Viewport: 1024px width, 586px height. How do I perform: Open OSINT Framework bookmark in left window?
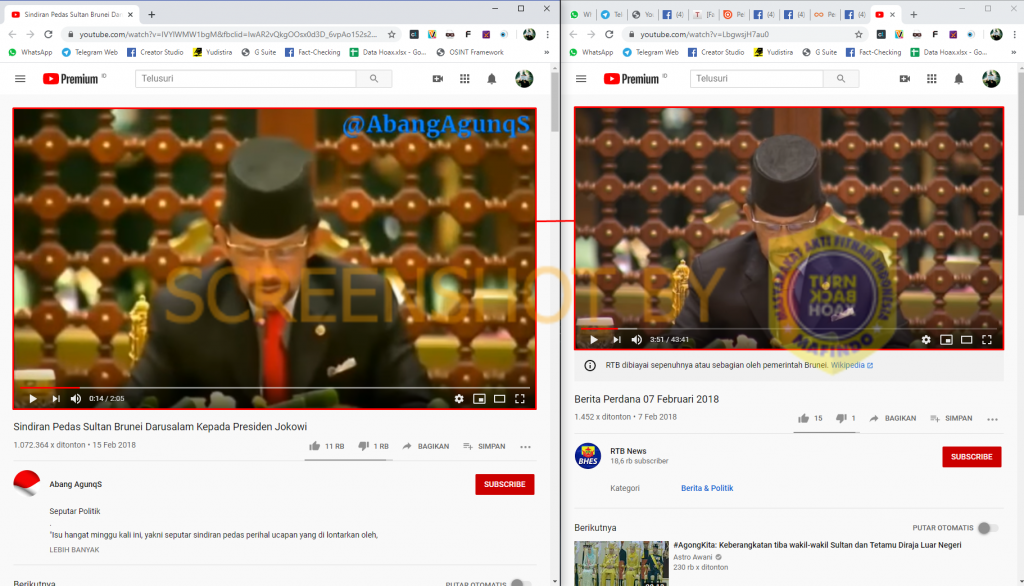click(x=470, y=52)
